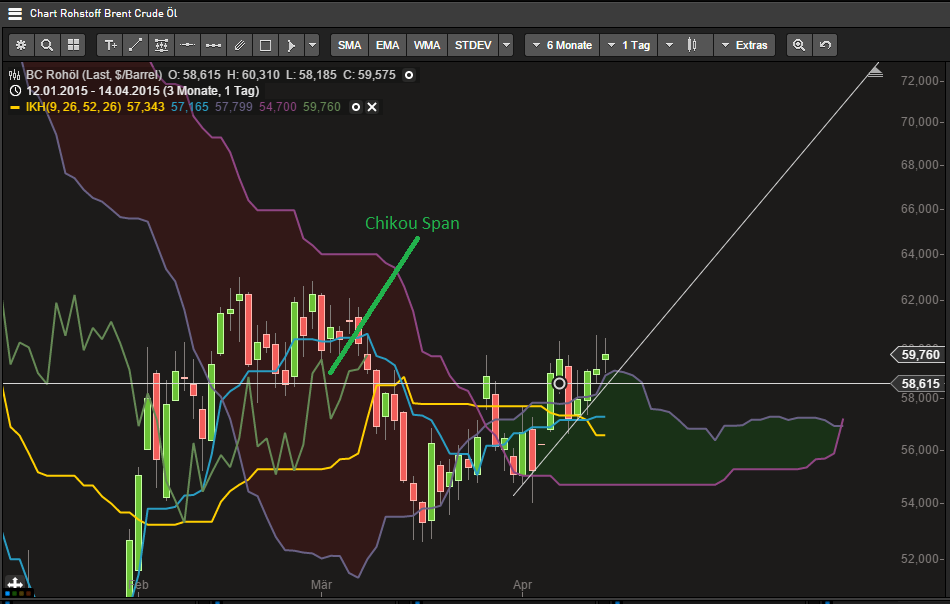
Task: Select the T+ text annotation tool
Action: 110,45
